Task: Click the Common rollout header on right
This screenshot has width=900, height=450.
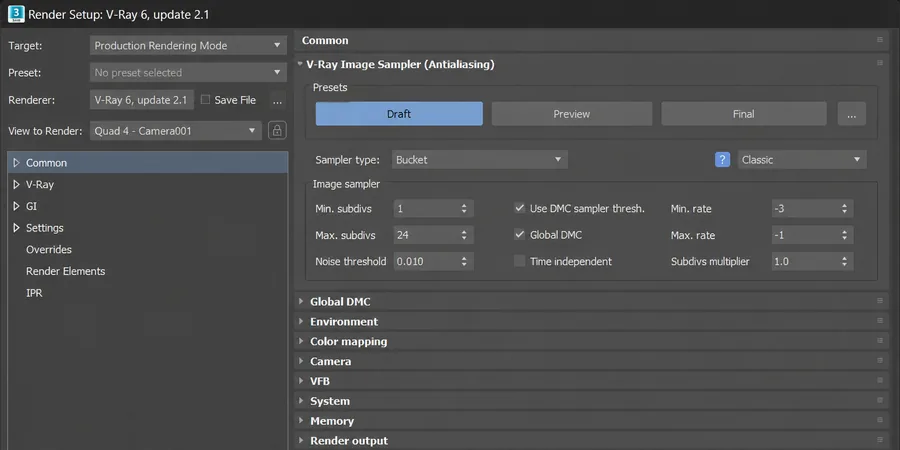Action: pyautogui.click(x=591, y=40)
